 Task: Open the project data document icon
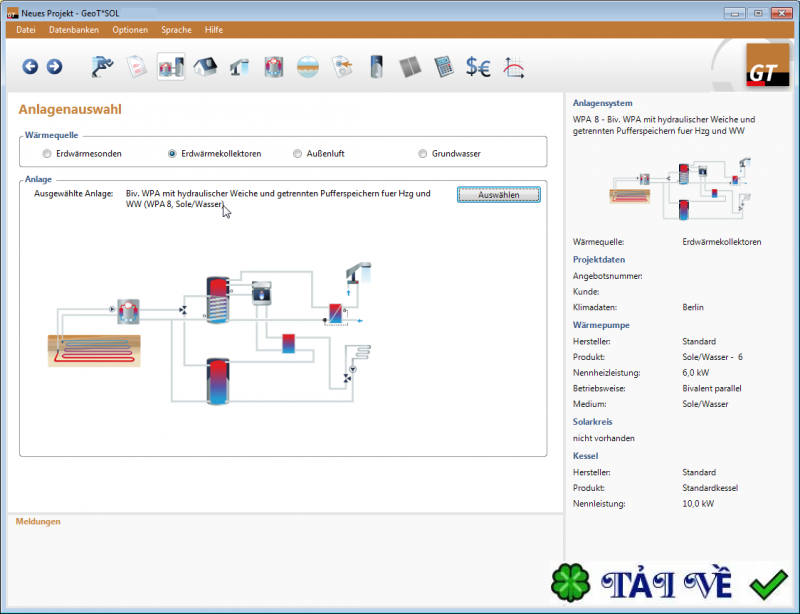coord(137,66)
